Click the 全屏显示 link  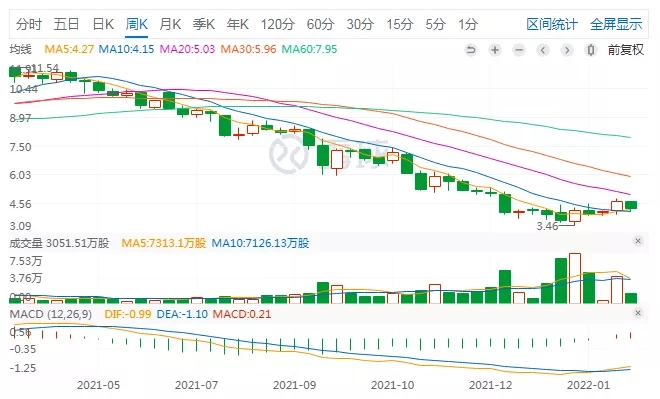tap(616, 24)
